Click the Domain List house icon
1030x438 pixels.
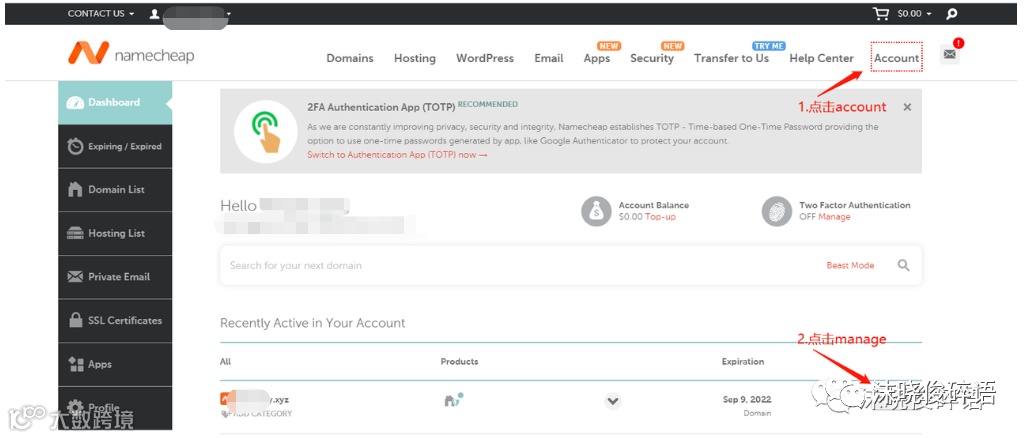click(76, 189)
